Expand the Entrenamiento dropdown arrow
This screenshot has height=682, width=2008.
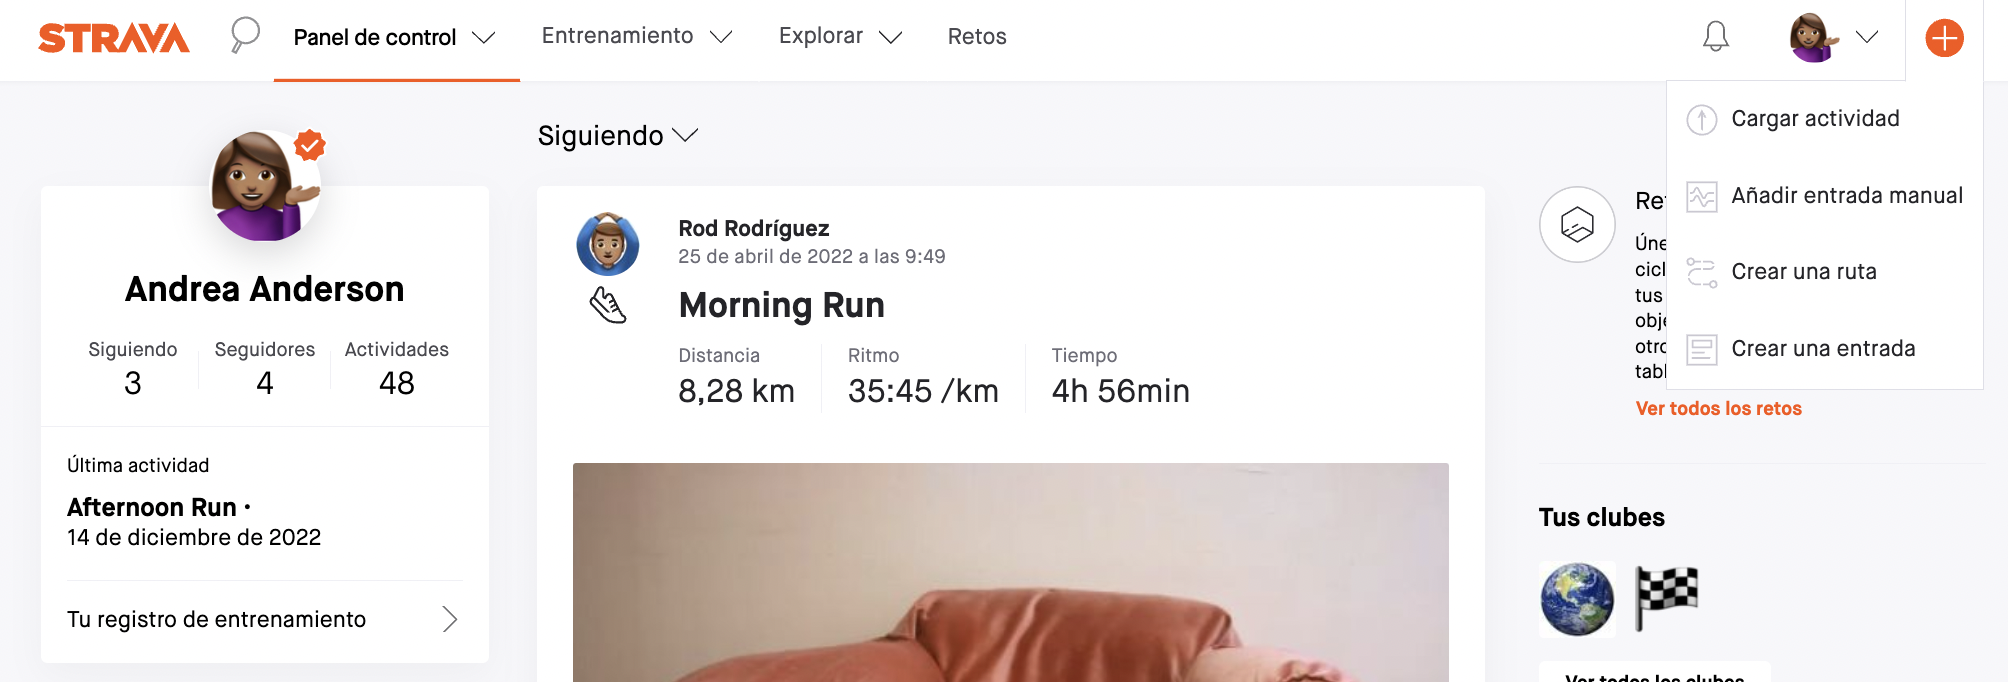pyautogui.click(x=721, y=37)
